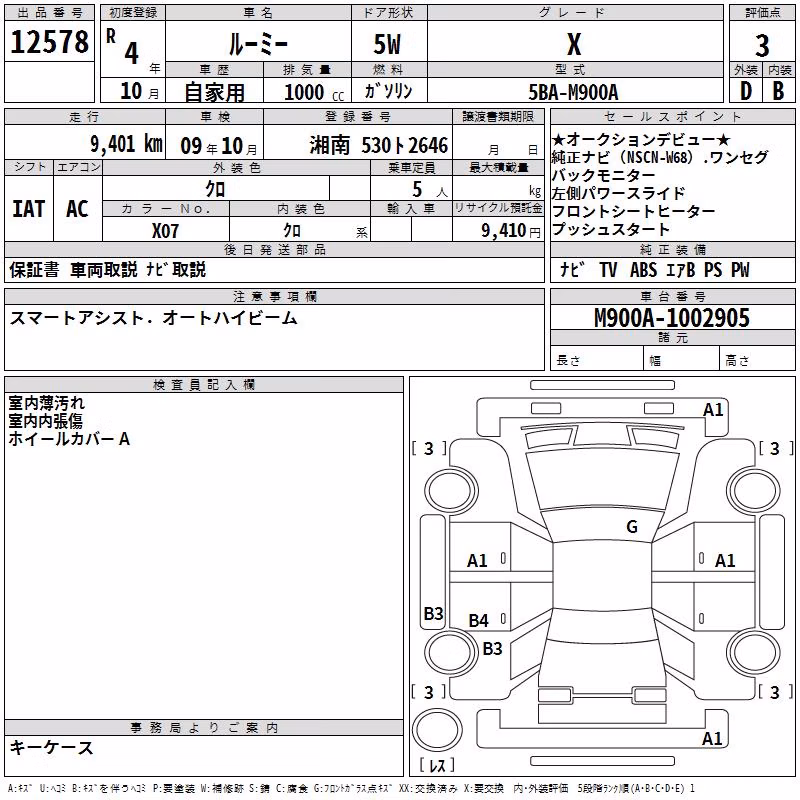The width and height of the screenshot is (800, 800).
Task: Click the note スマートアシスト．オートハイビーム
Action: click(153, 318)
